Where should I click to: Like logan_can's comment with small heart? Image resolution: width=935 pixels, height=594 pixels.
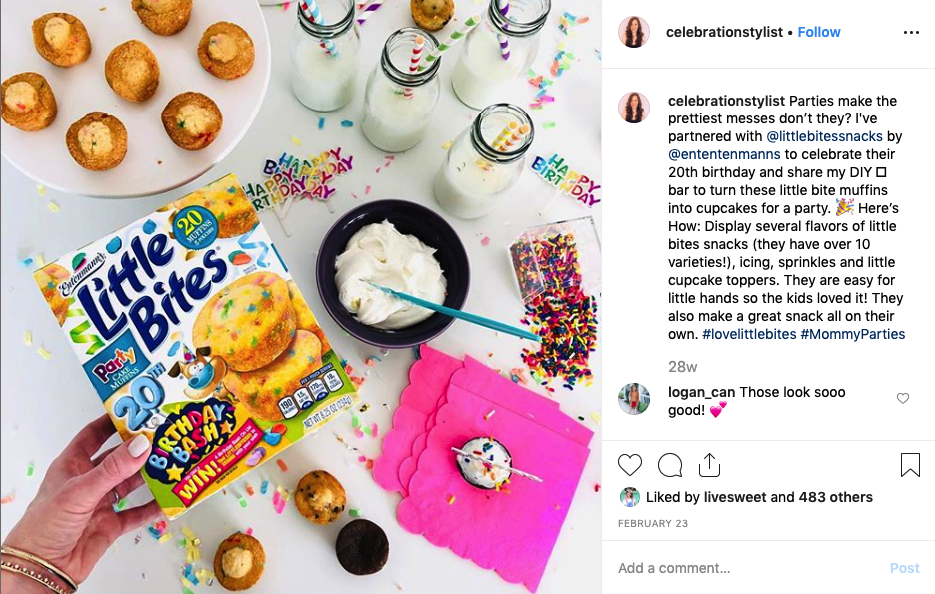[x=903, y=398]
